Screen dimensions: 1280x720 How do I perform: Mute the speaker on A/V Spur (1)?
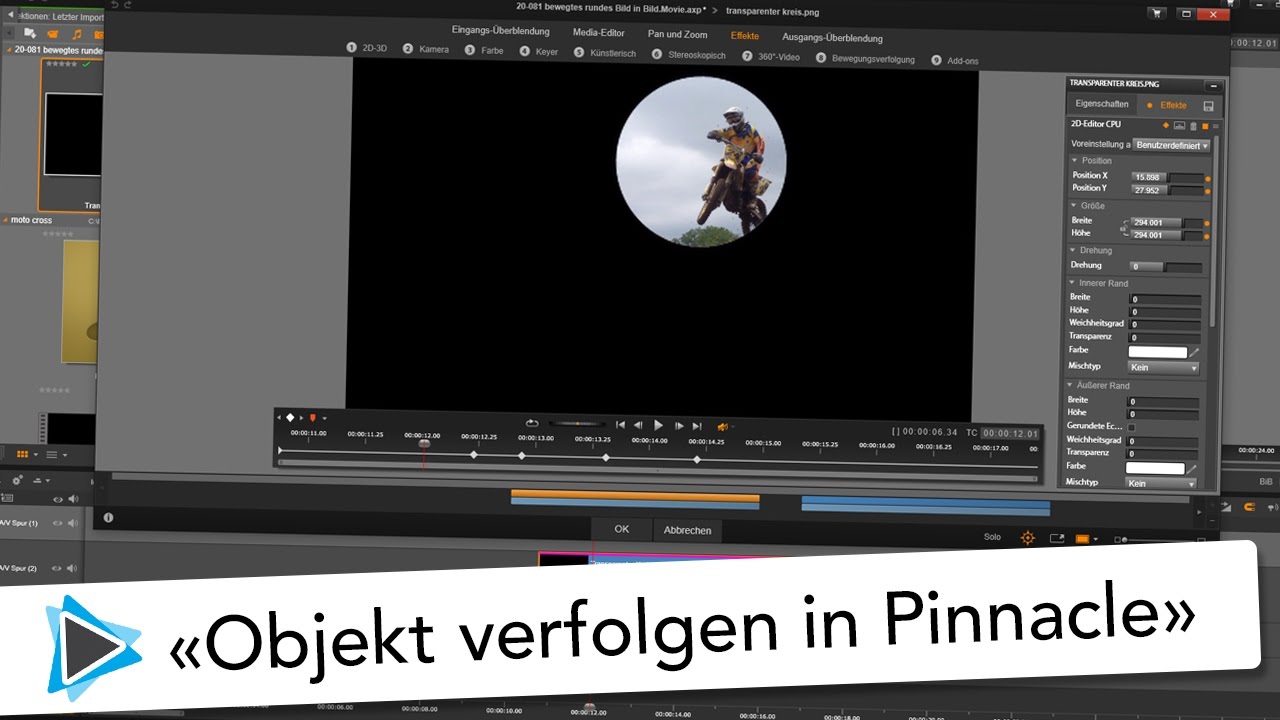point(73,523)
